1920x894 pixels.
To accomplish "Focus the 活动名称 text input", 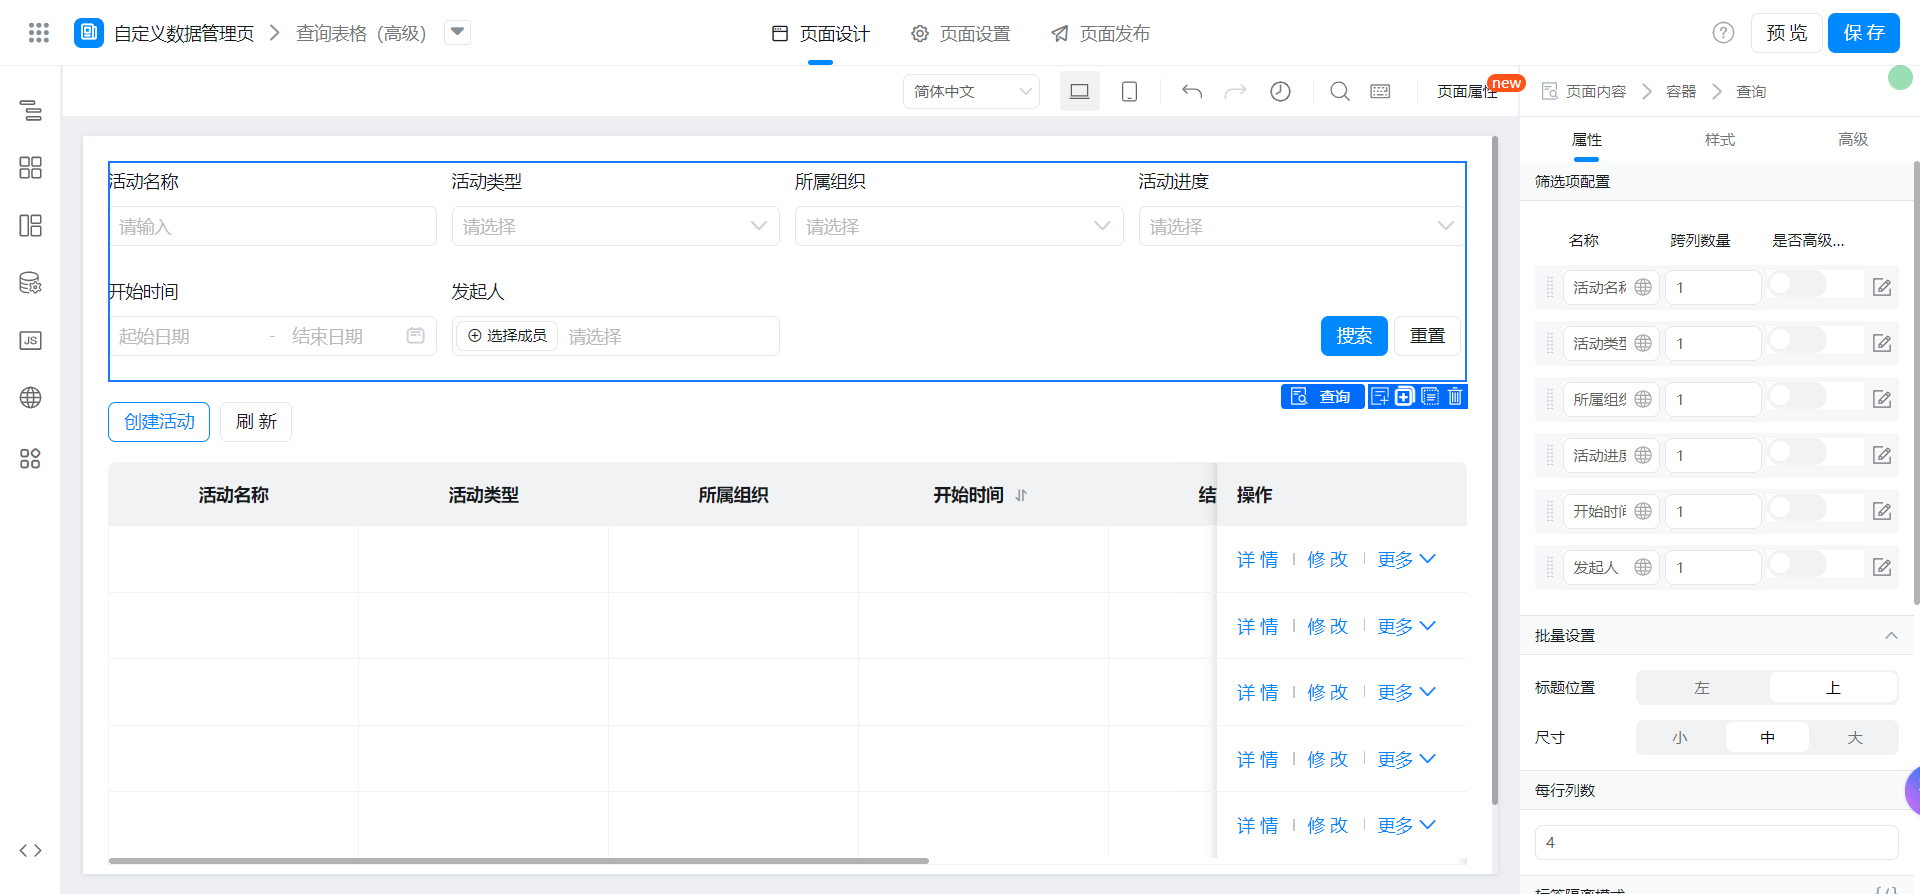I will [272, 226].
